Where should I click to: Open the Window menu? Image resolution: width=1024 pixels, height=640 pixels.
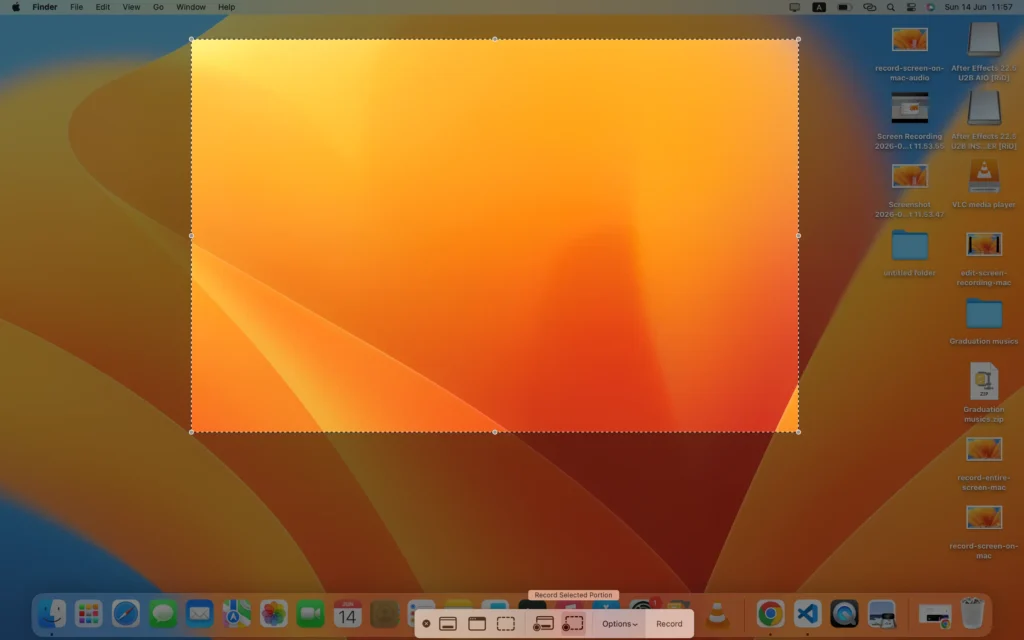(x=191, y=7)
